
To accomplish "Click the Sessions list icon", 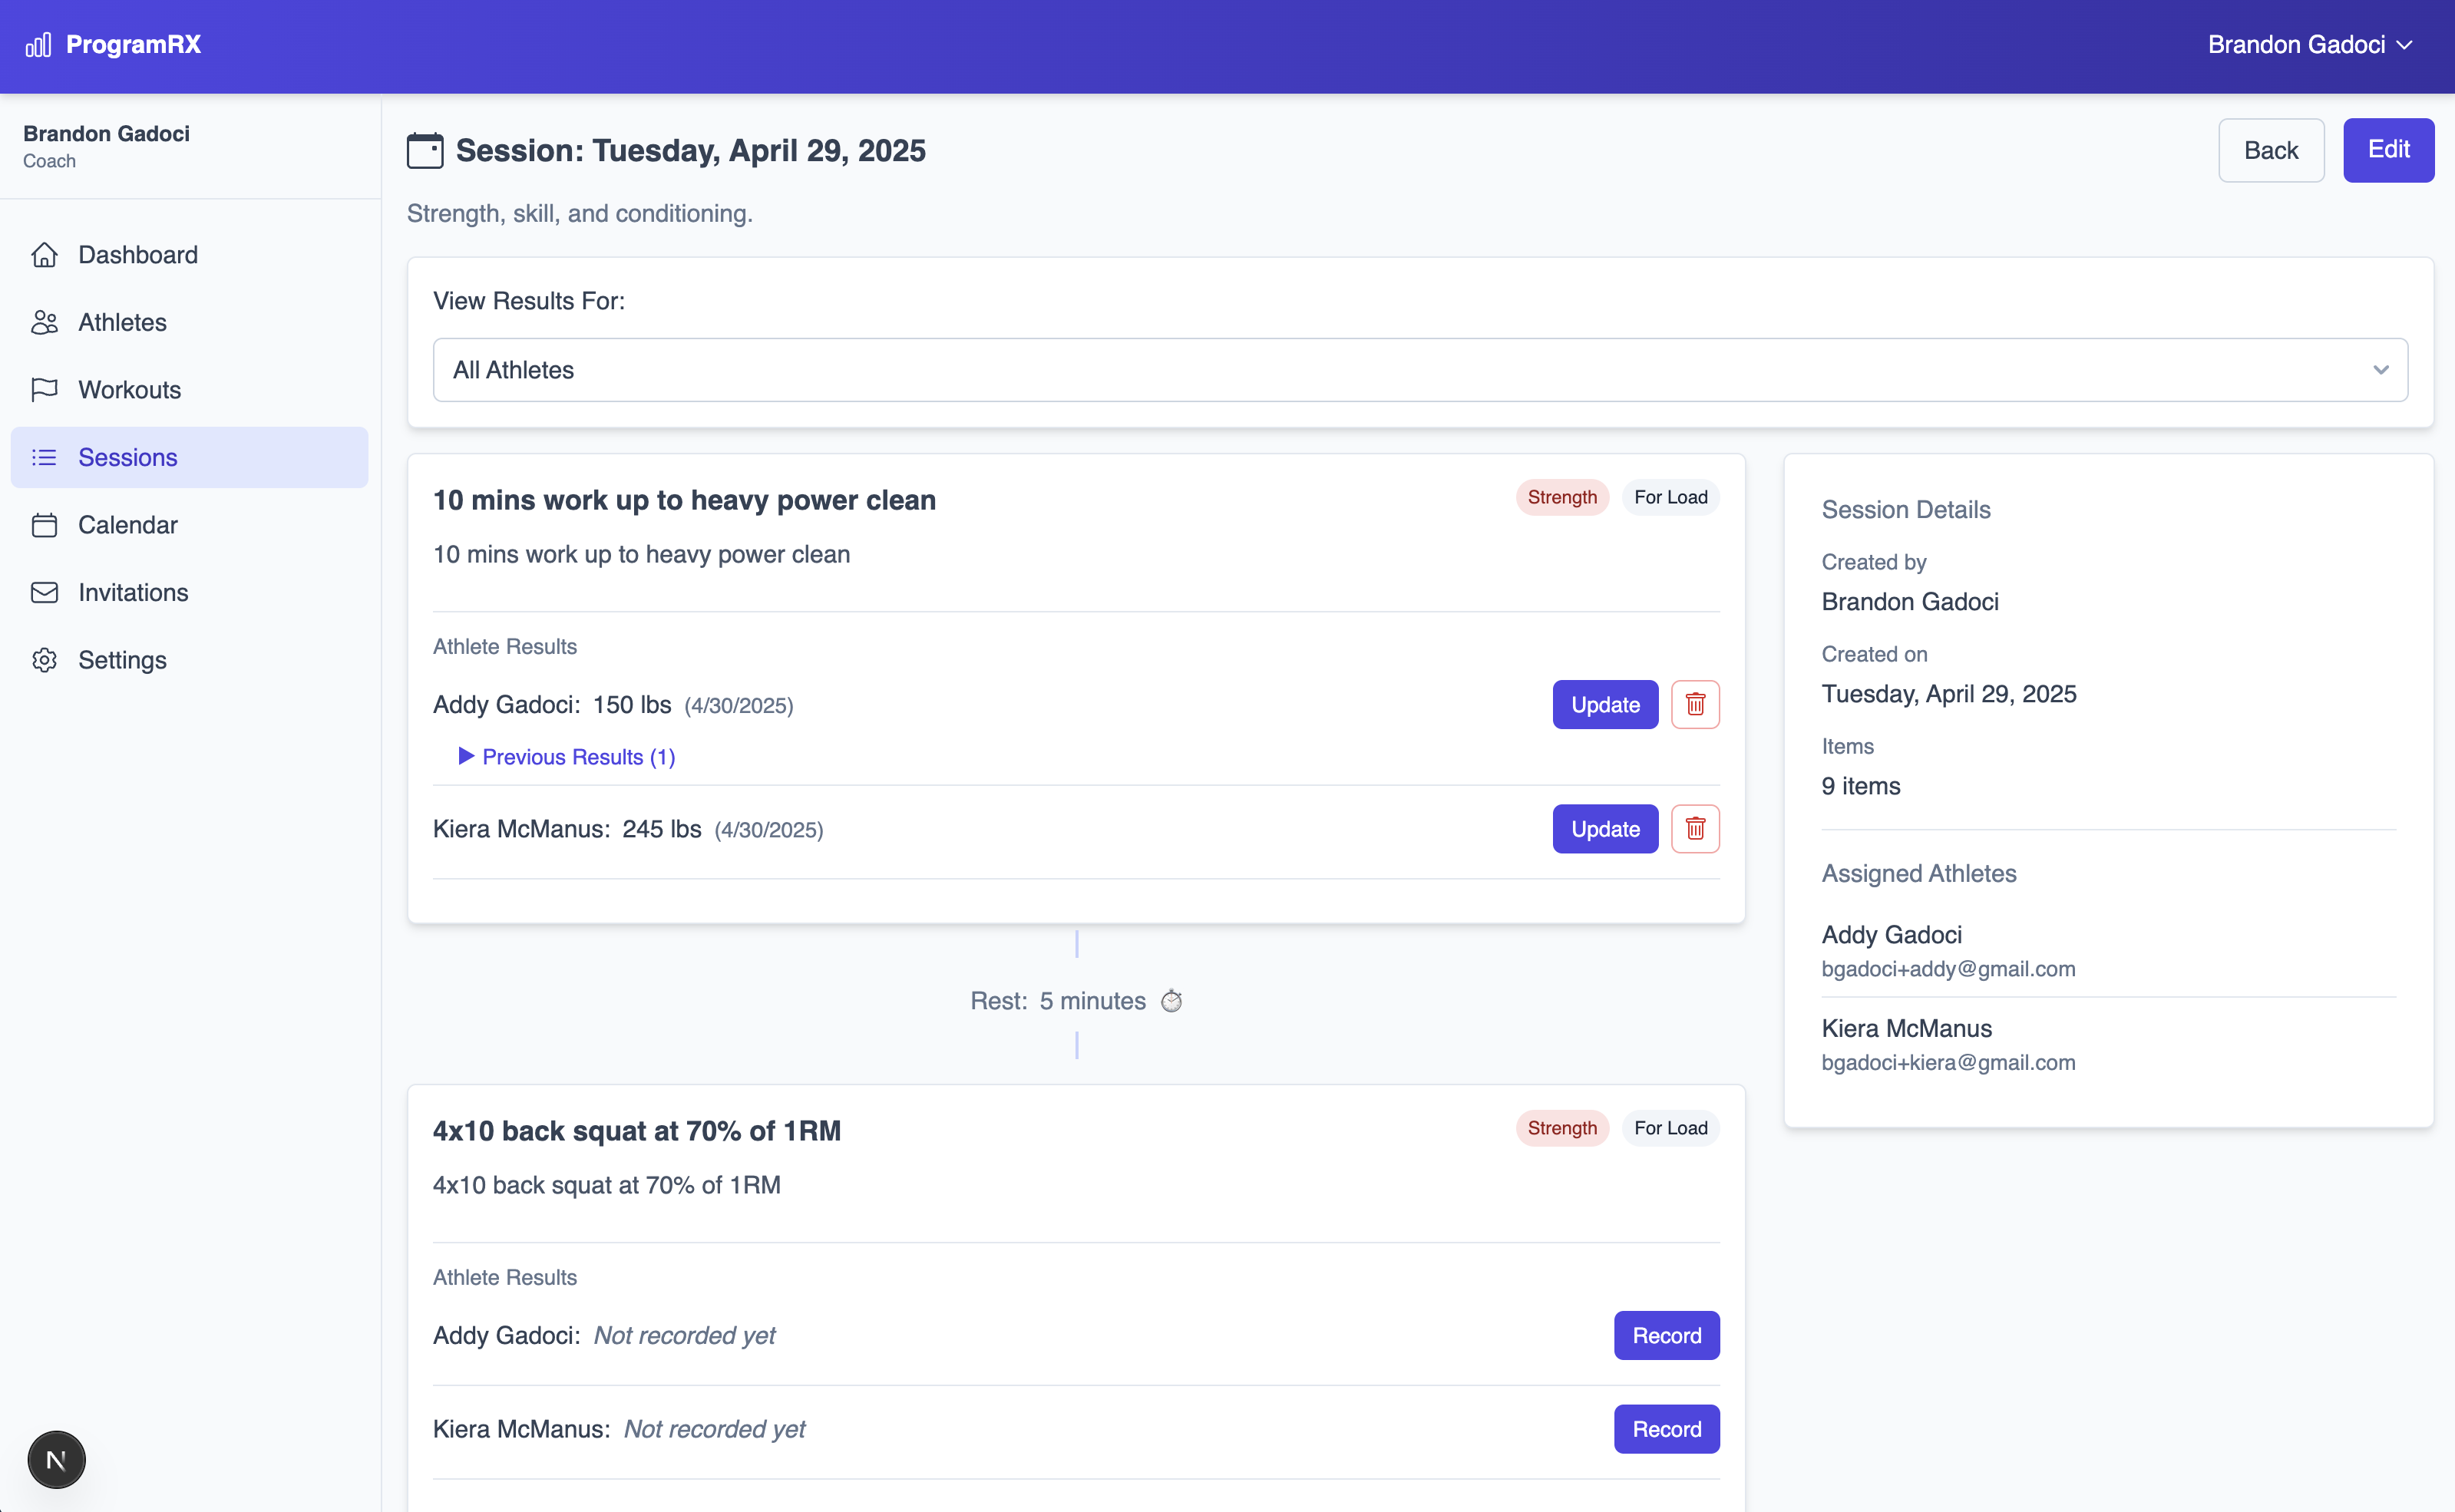I will point(44,457).
